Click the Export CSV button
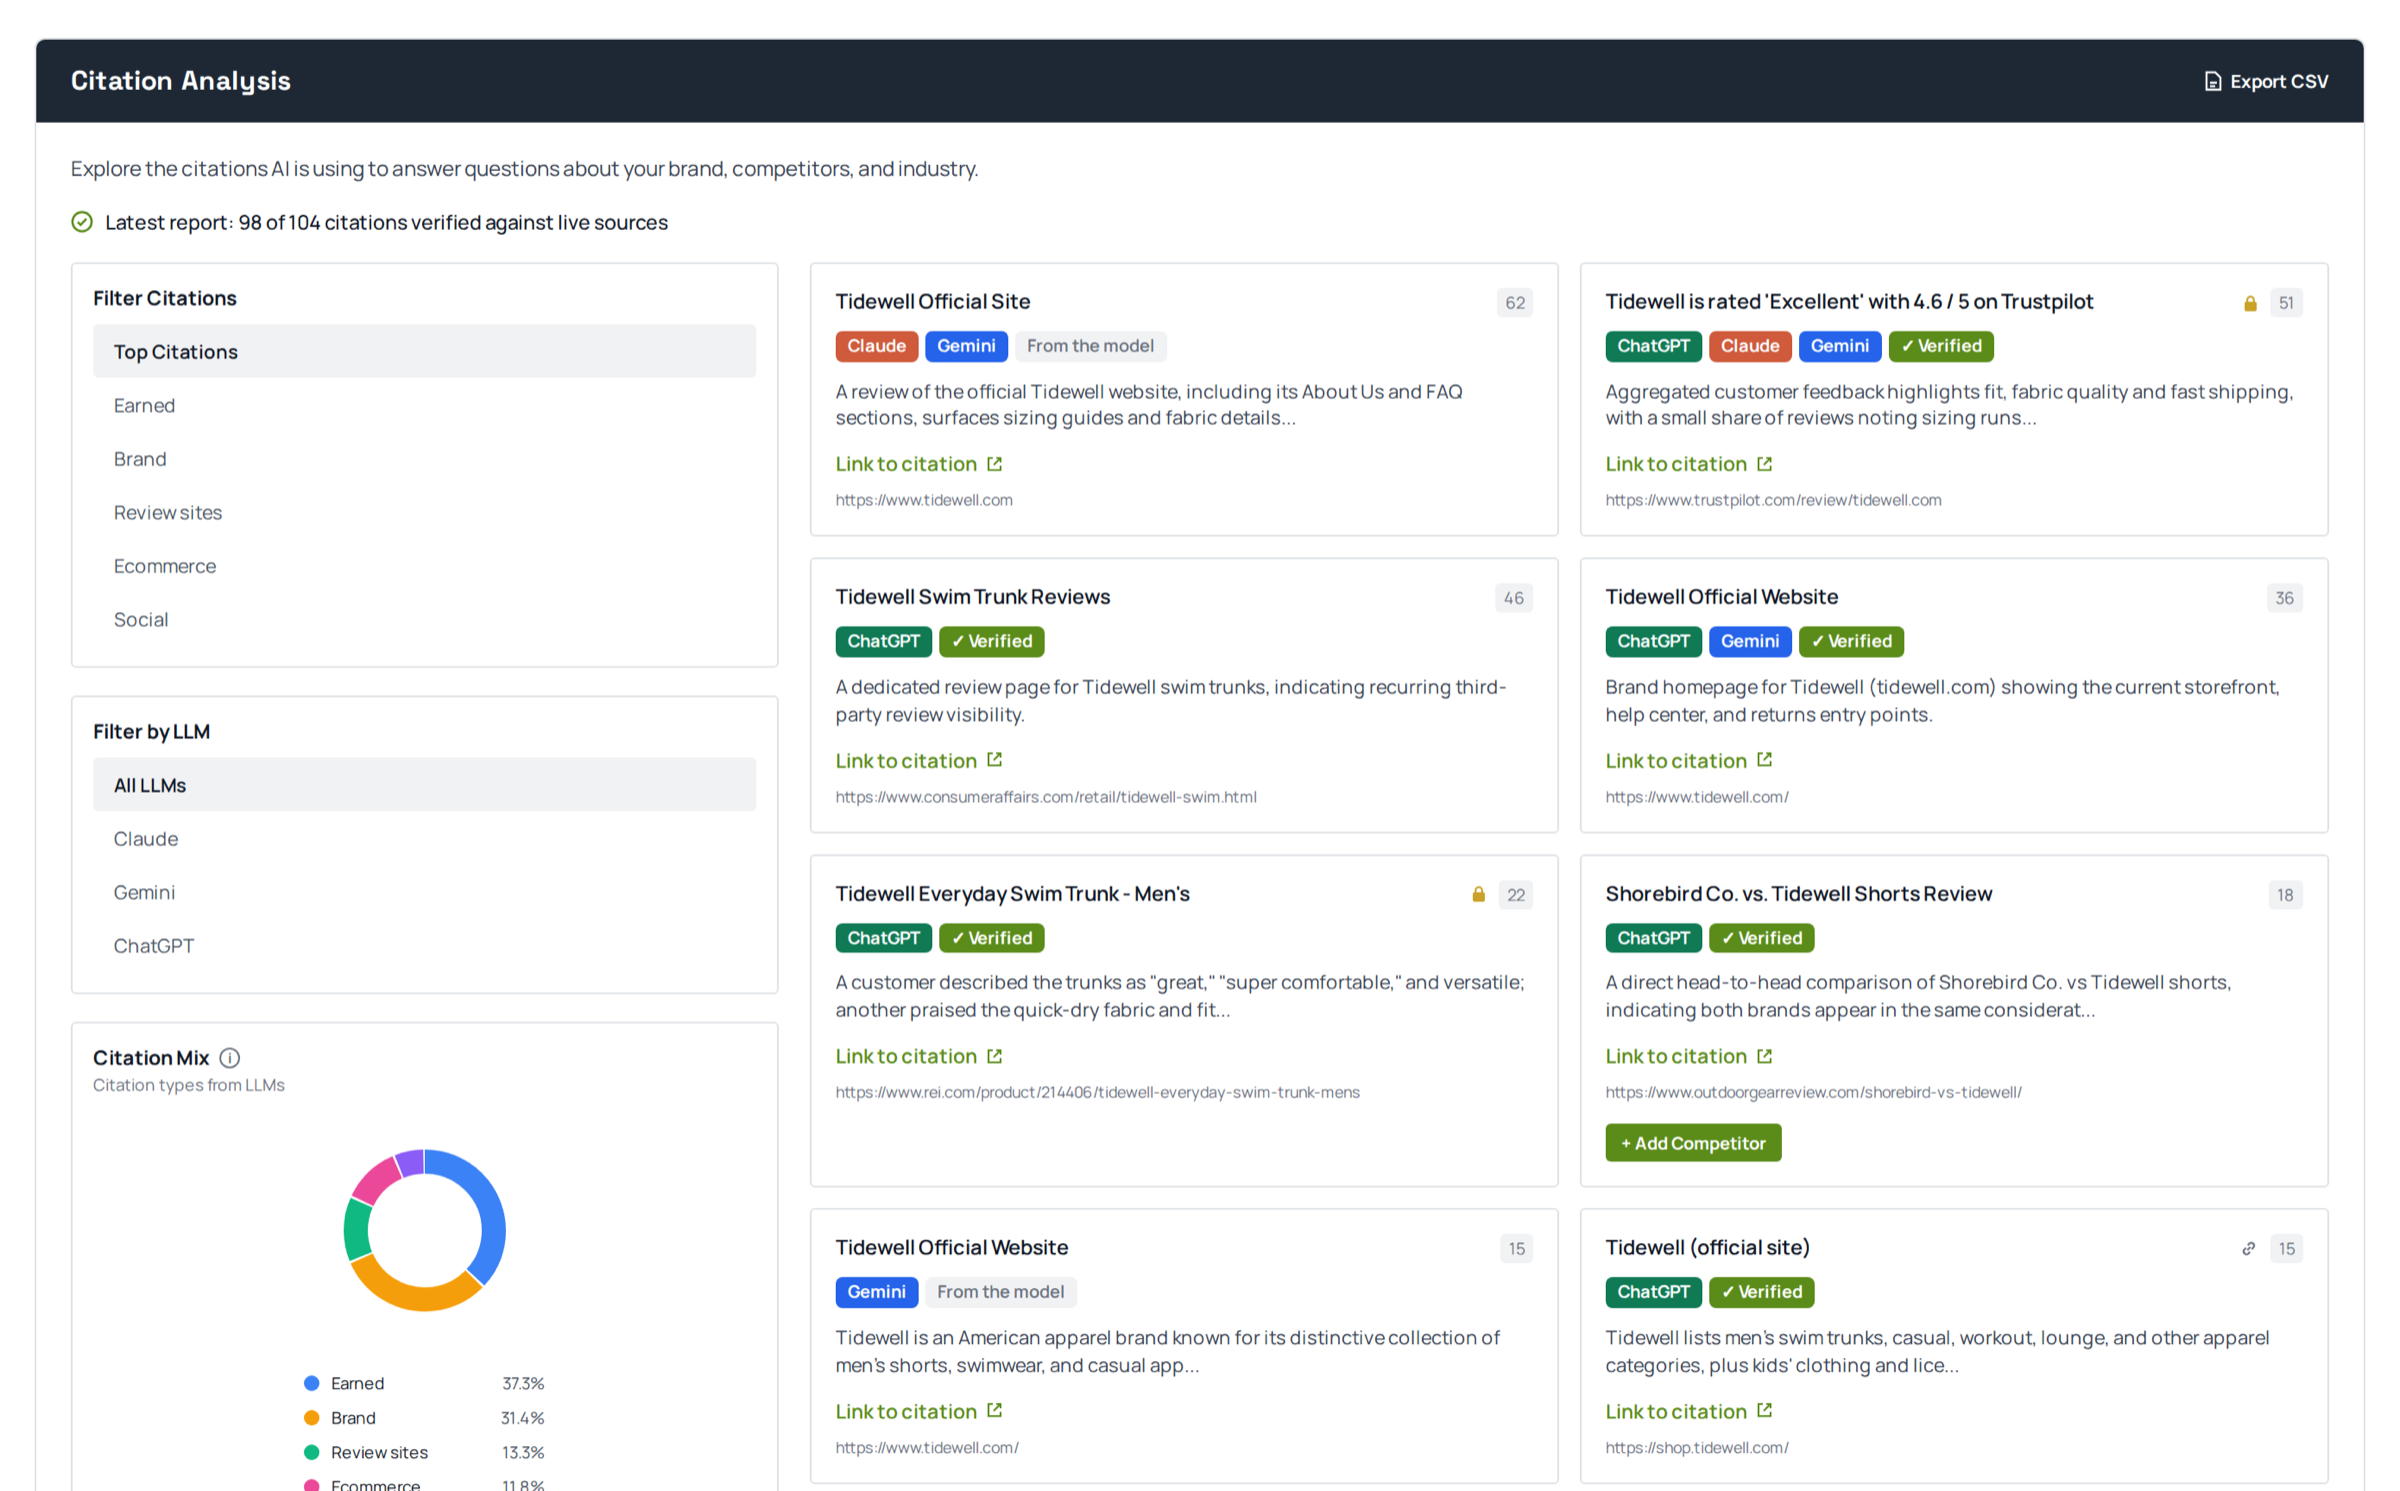This screenshot has width=2400, height=1491. 2265,81
